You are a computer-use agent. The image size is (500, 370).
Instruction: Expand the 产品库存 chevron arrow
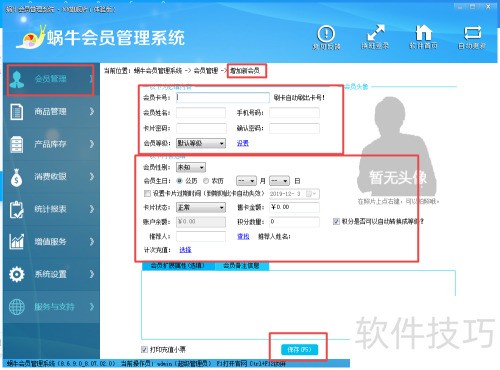pyautogui.click(x=92, y=144)
